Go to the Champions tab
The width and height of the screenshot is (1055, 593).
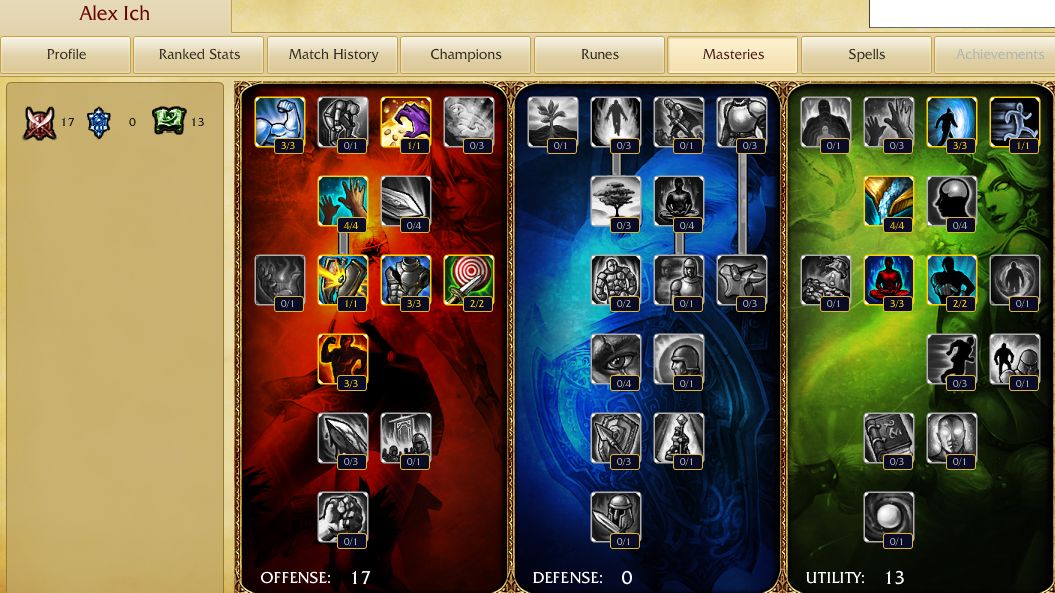(466, 55)
